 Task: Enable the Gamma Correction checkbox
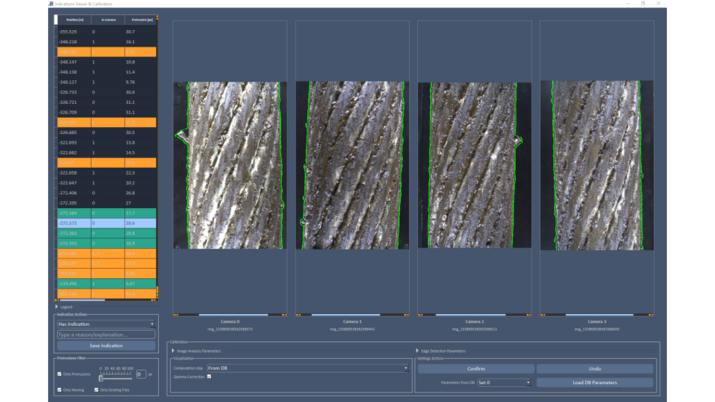[209, 377]
